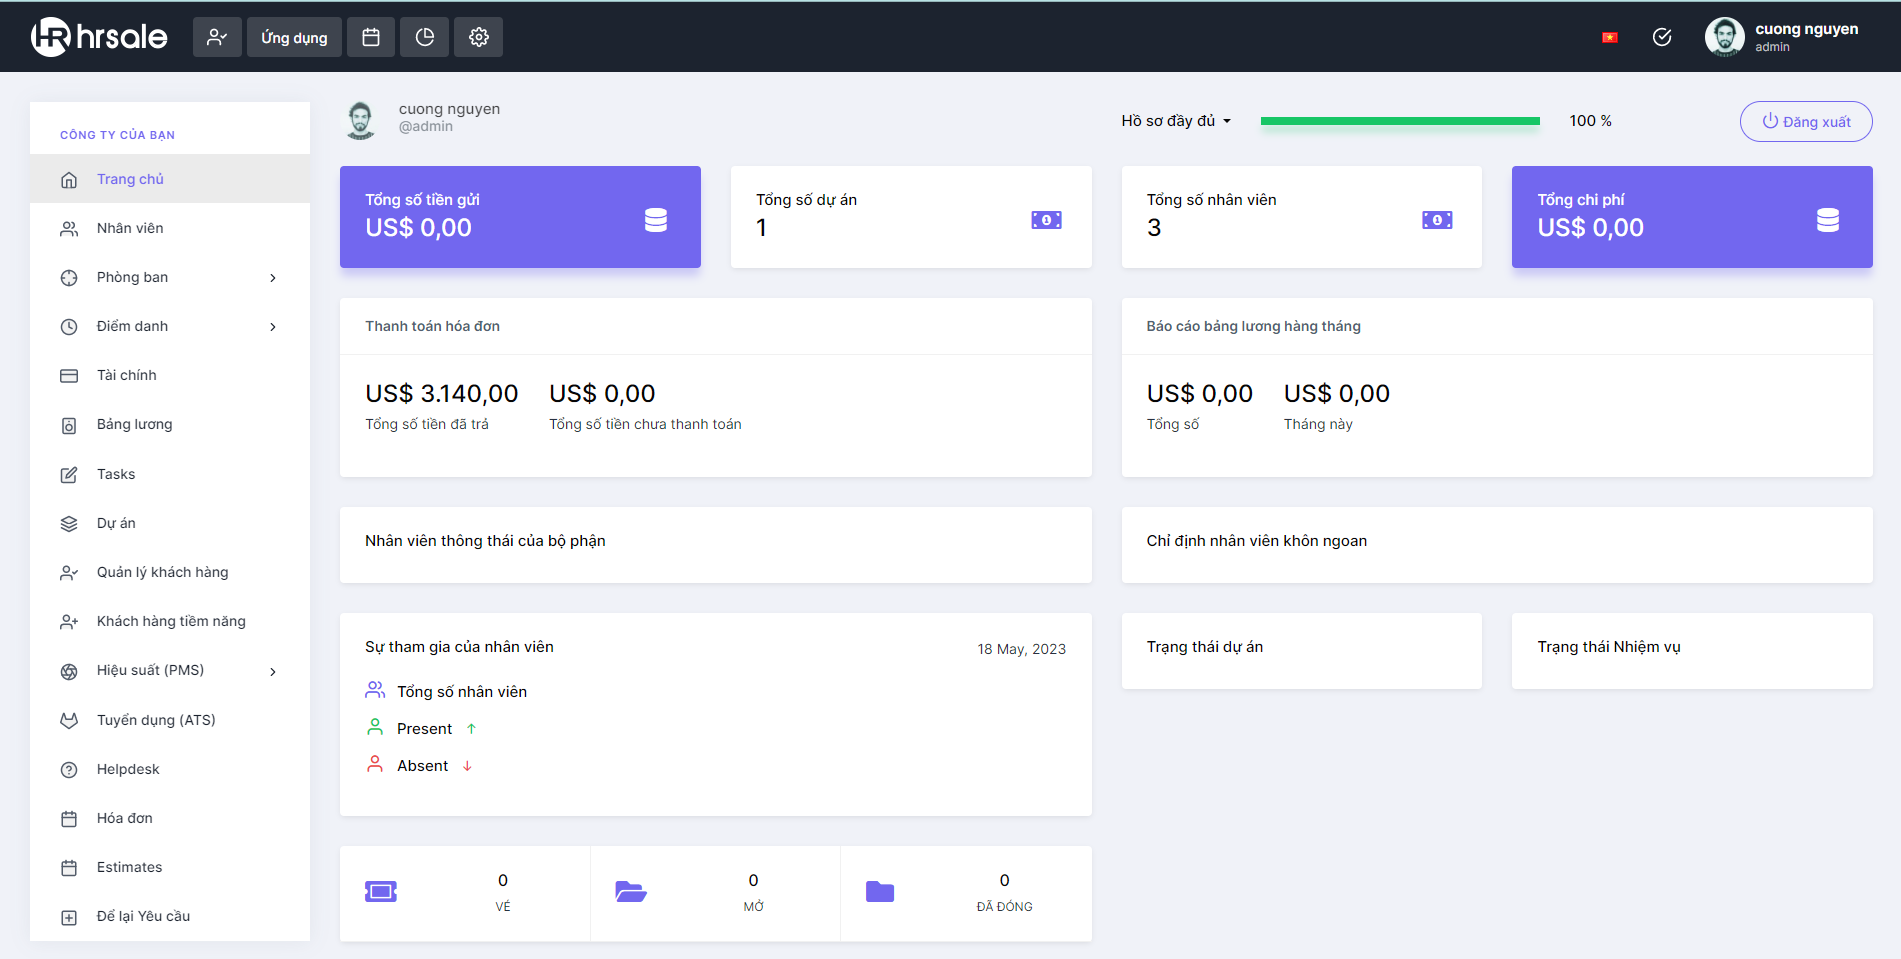Click the money icon on Tổng số dự án card
1901x959 pixels.
[x=1047, y=220]
